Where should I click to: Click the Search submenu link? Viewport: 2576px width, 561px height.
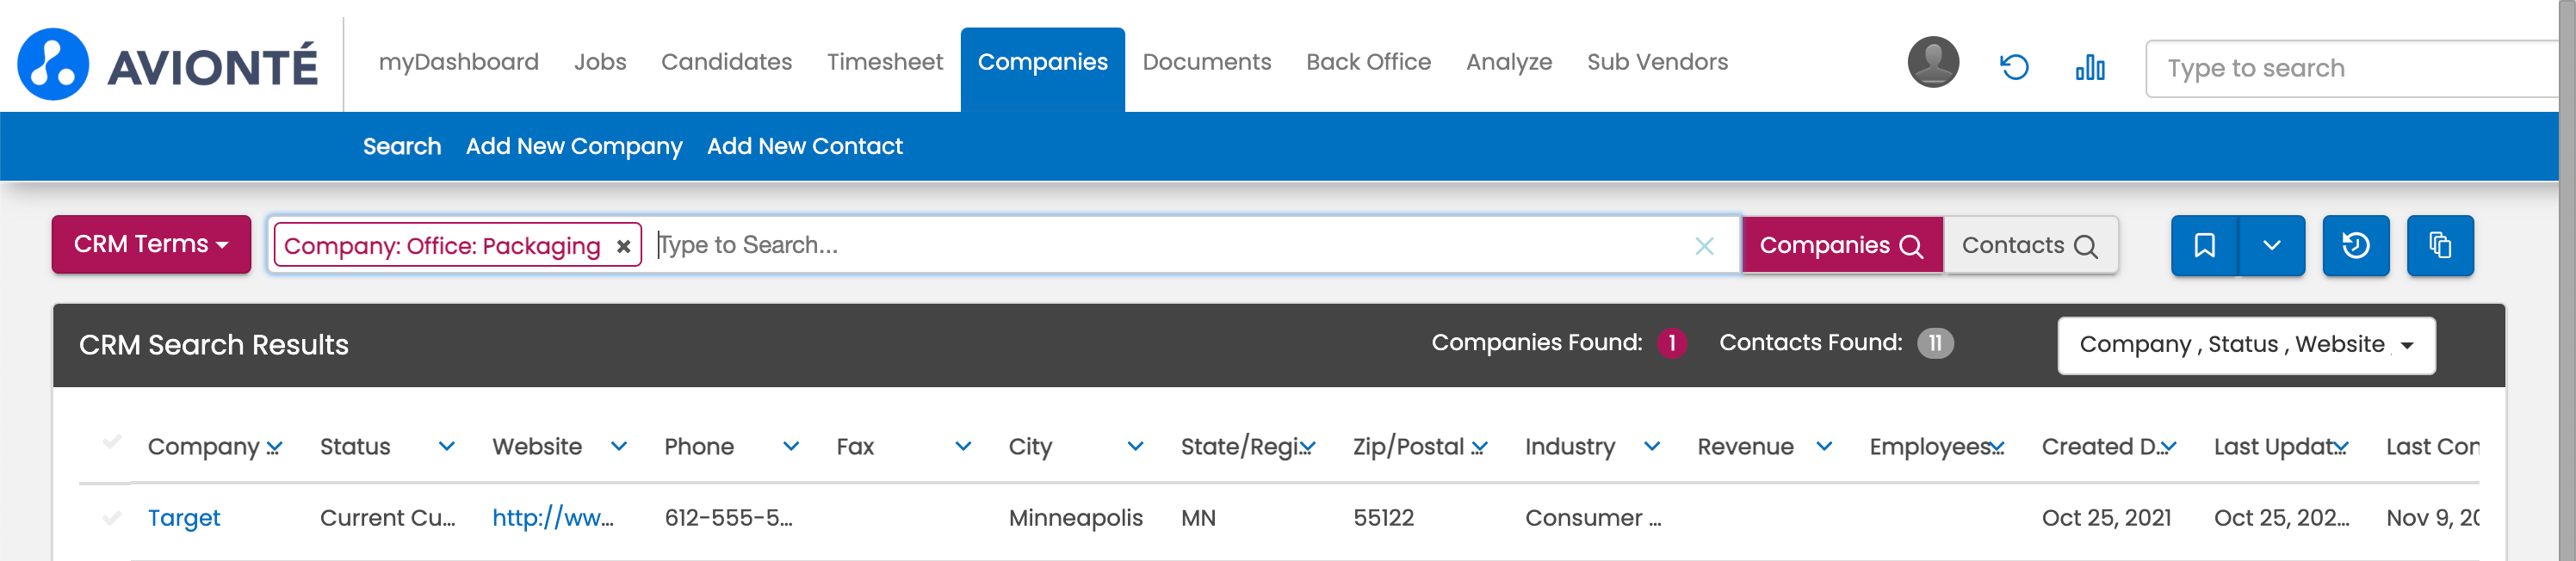402,146
